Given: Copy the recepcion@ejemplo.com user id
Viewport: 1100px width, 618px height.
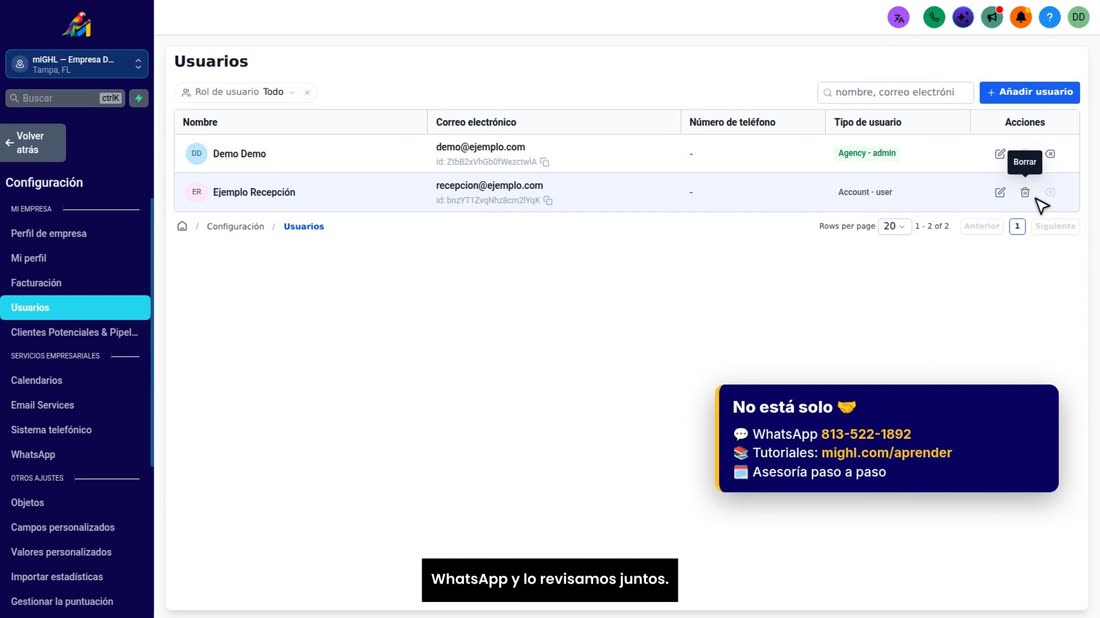Looking at the screenshot, I should pyautogui.click(x=548, y=201).
